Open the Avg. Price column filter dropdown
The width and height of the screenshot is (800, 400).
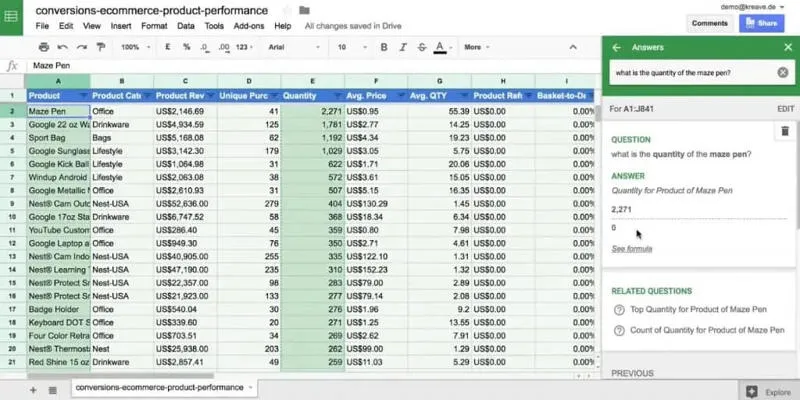coord(401,96)
